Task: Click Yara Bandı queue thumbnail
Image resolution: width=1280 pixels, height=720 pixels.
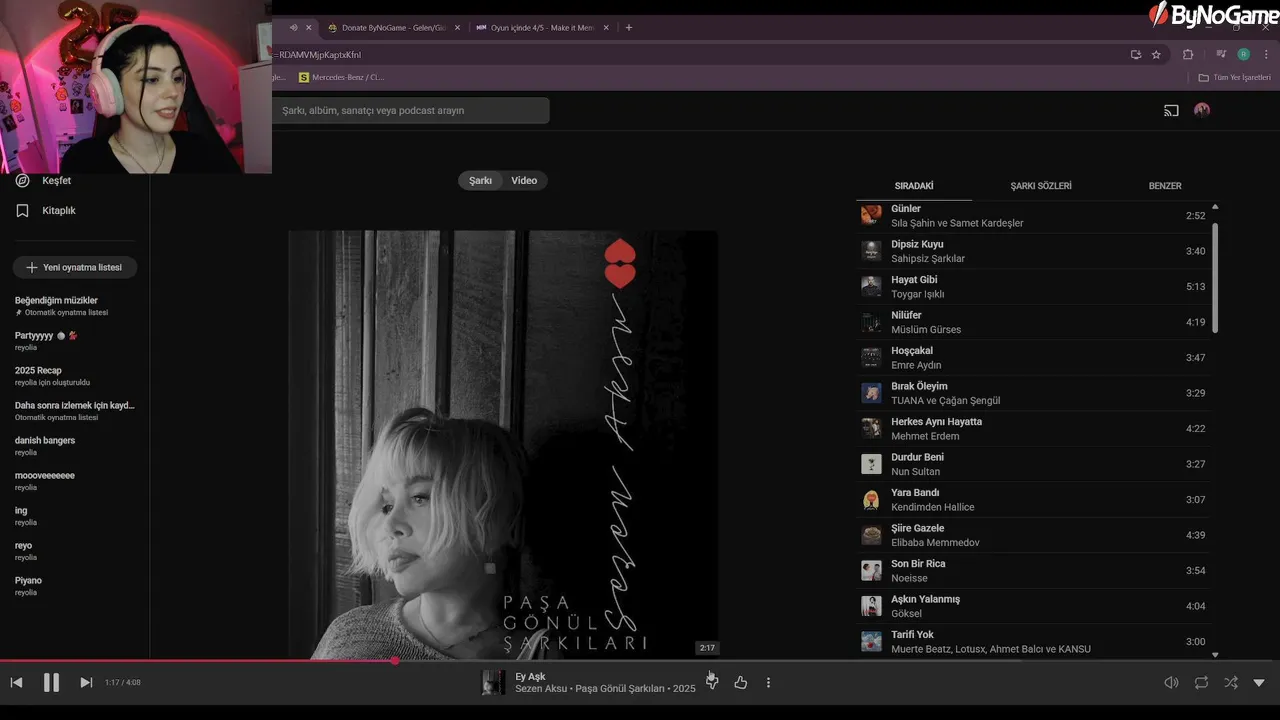Action: pos(871,499)
